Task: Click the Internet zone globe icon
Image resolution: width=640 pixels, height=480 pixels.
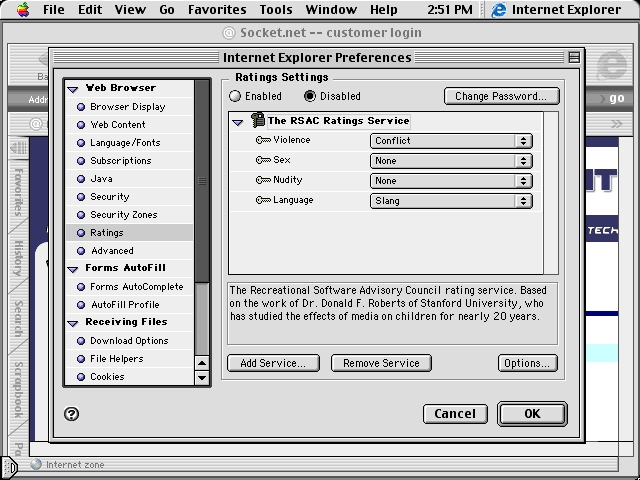Action: pos(36,464)
